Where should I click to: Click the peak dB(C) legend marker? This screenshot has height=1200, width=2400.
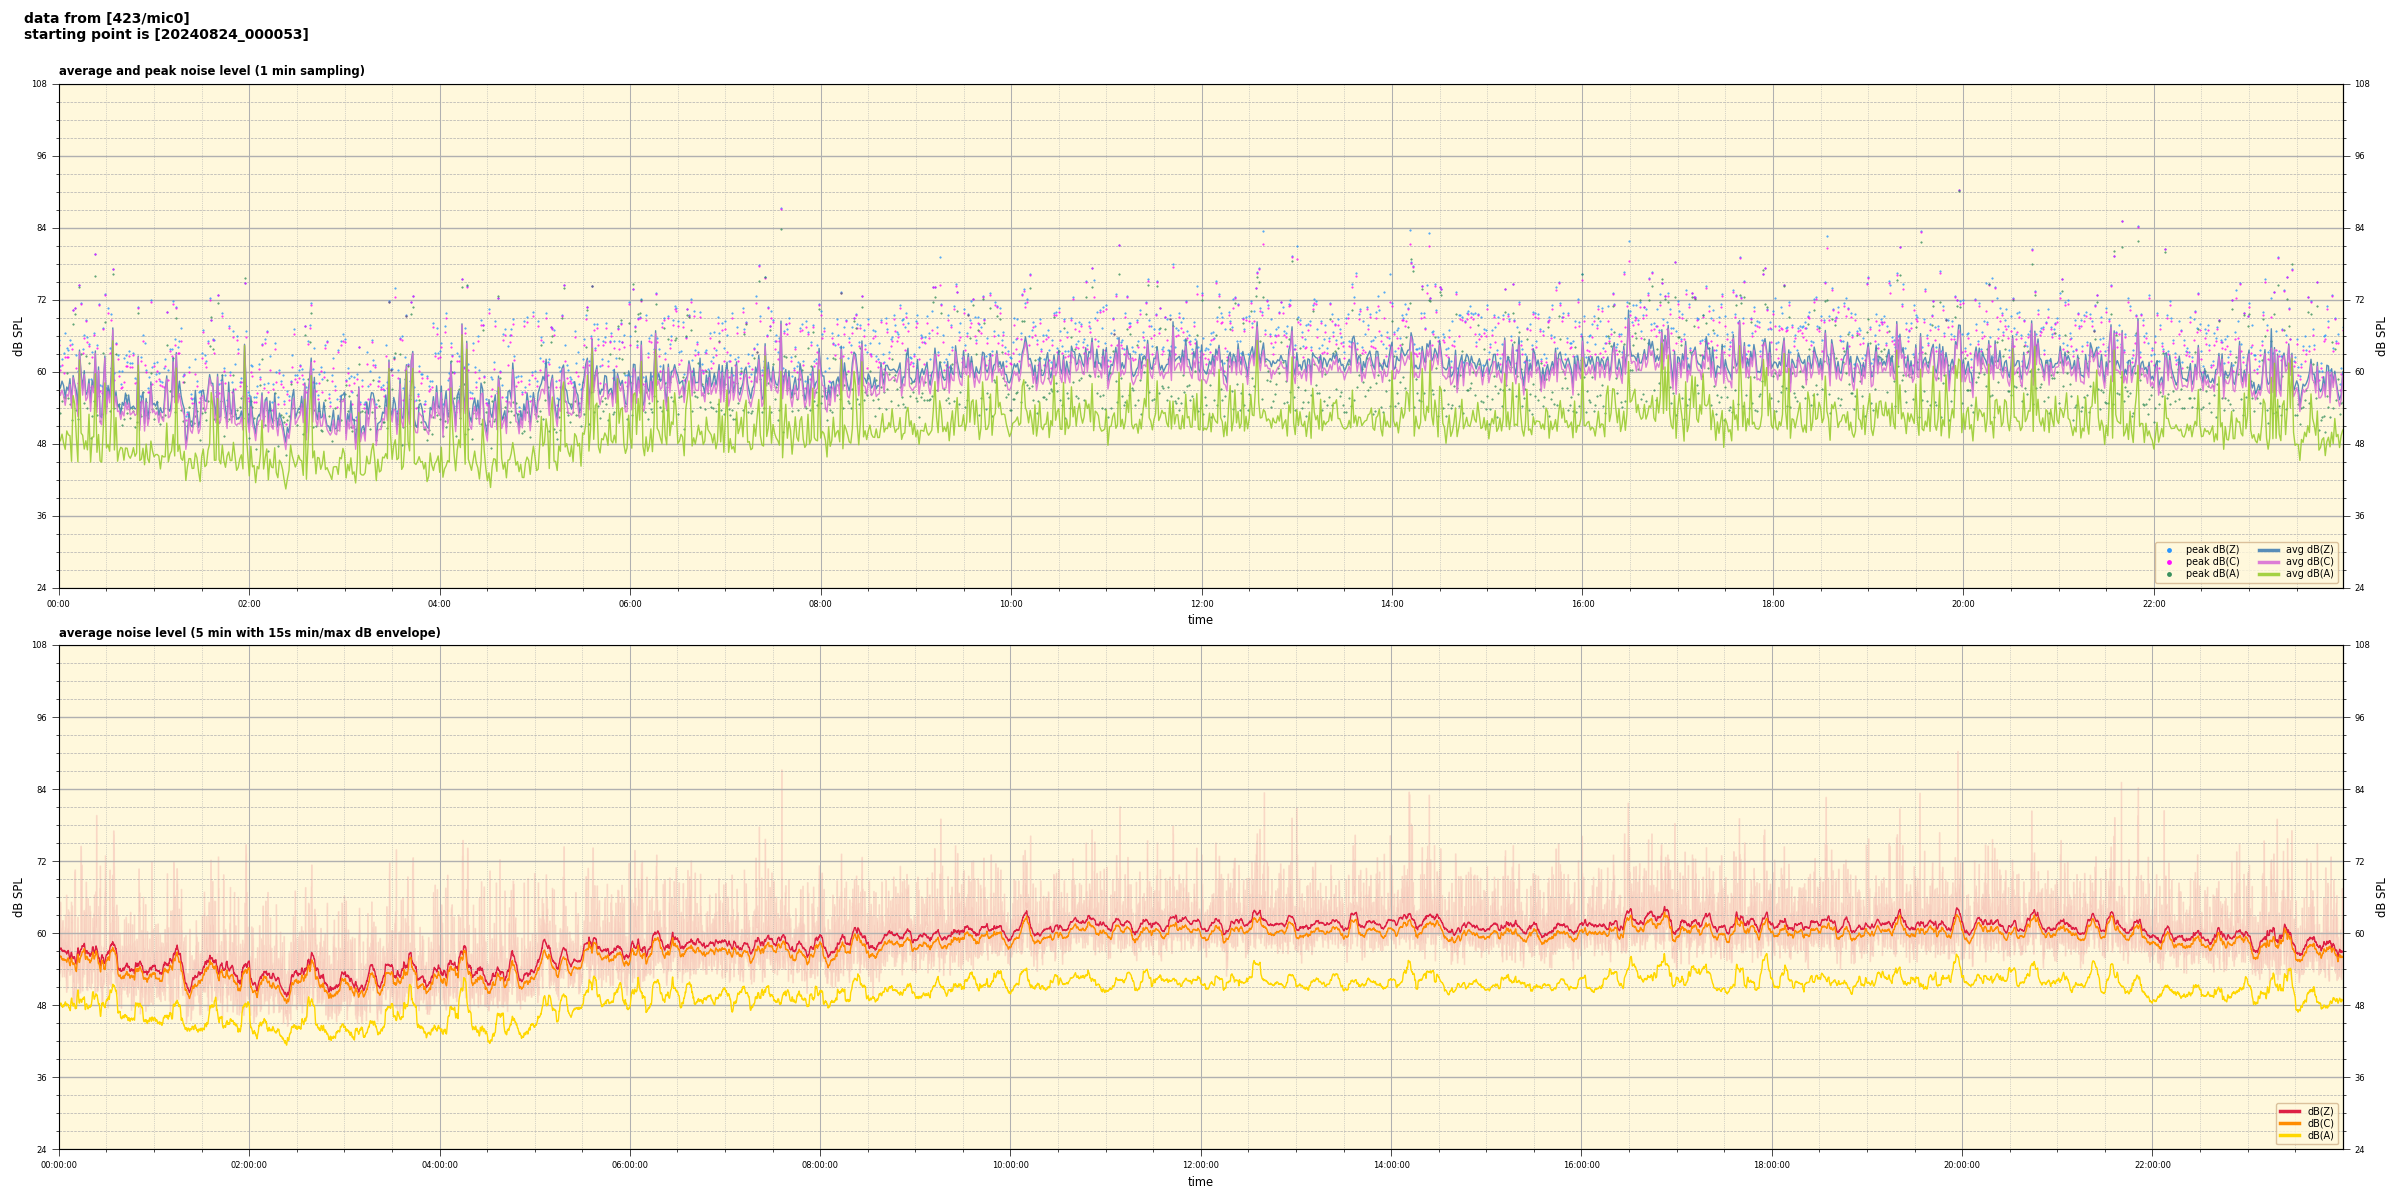[2169, 562]
